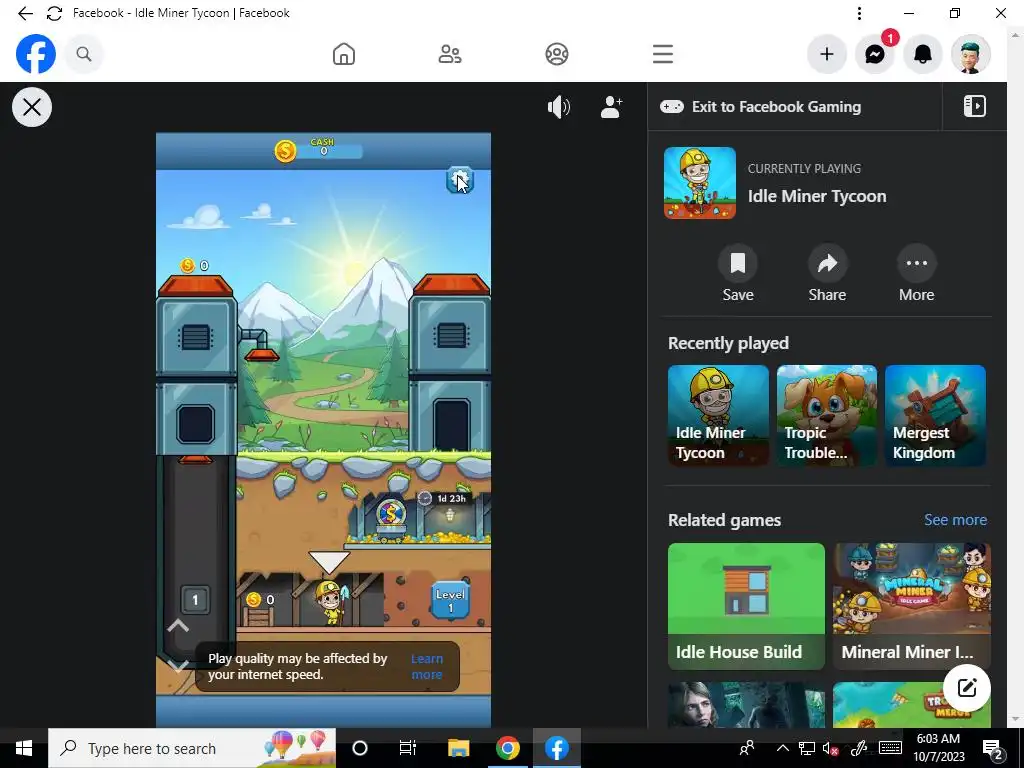
Task: Open More options for the game
Action: (916, 274)
